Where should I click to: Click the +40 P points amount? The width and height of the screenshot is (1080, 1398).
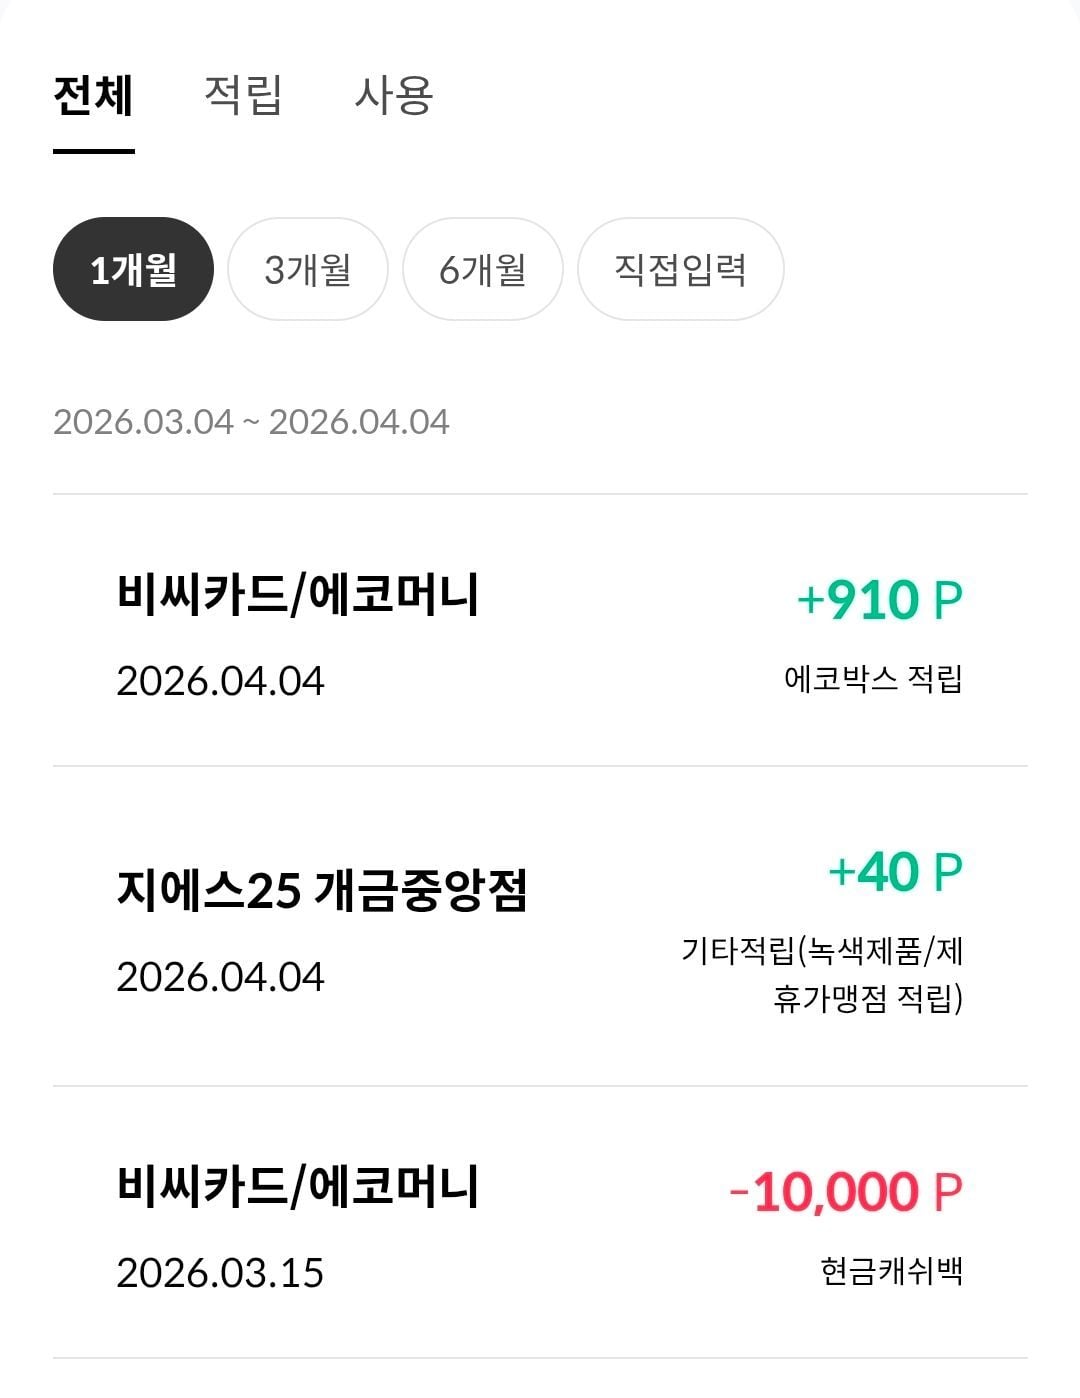click(895, 872)
